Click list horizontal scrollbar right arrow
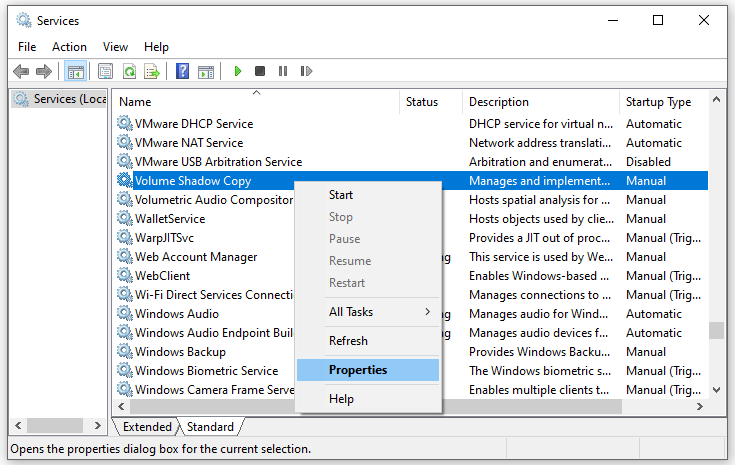 (x=700, y=406)
